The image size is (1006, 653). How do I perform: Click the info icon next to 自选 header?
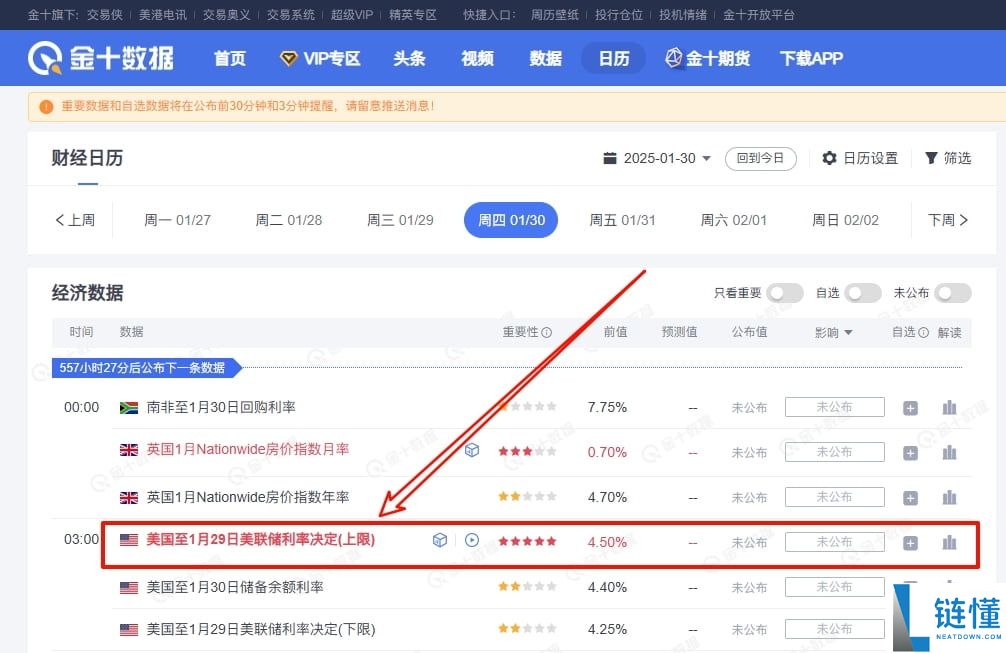(923, 332)
